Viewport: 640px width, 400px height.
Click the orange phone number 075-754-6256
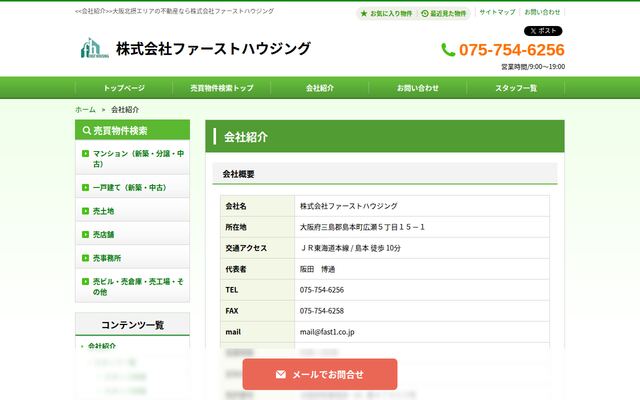click(x=511, y=50)
